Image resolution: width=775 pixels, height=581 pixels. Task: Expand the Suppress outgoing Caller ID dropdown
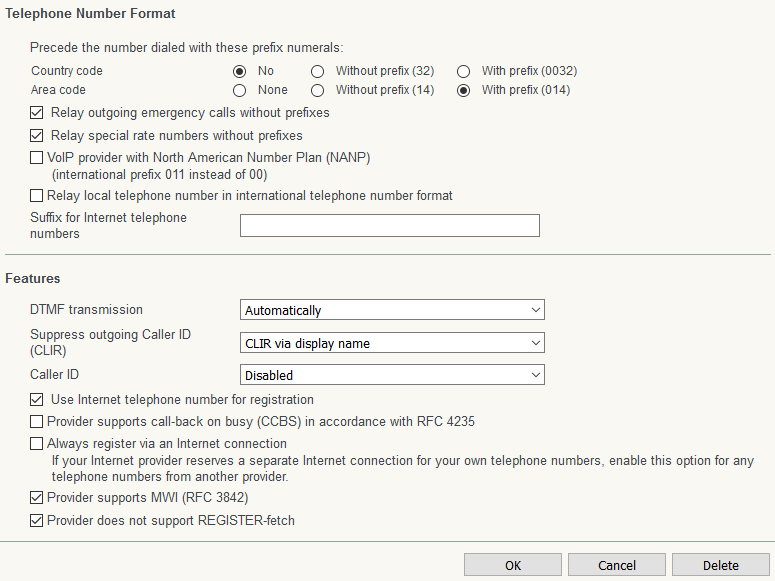[394, 343]
